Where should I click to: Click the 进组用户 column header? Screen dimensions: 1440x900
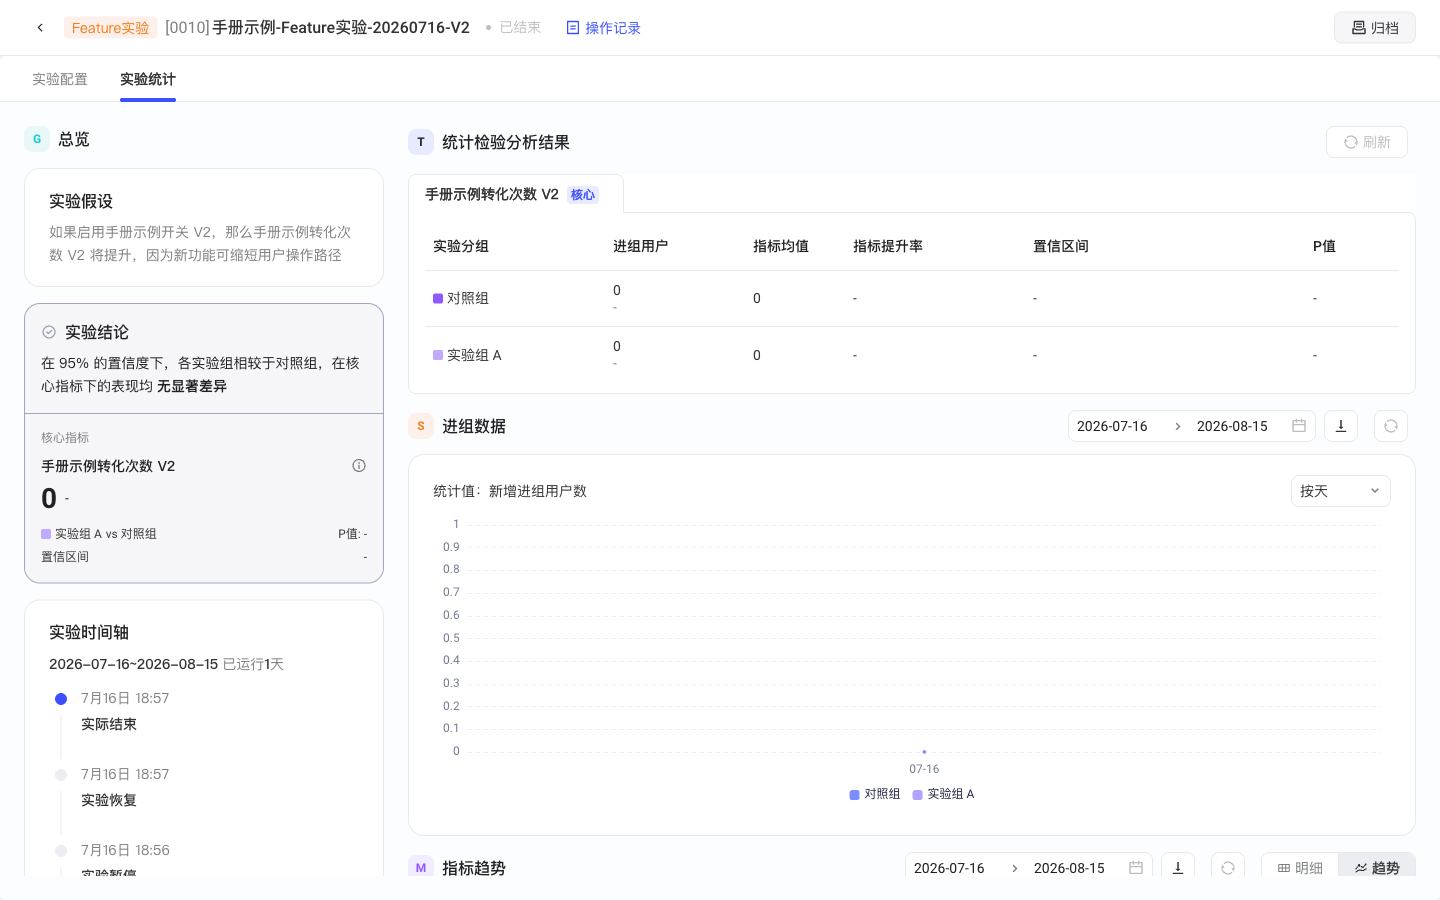coord(640,246)
